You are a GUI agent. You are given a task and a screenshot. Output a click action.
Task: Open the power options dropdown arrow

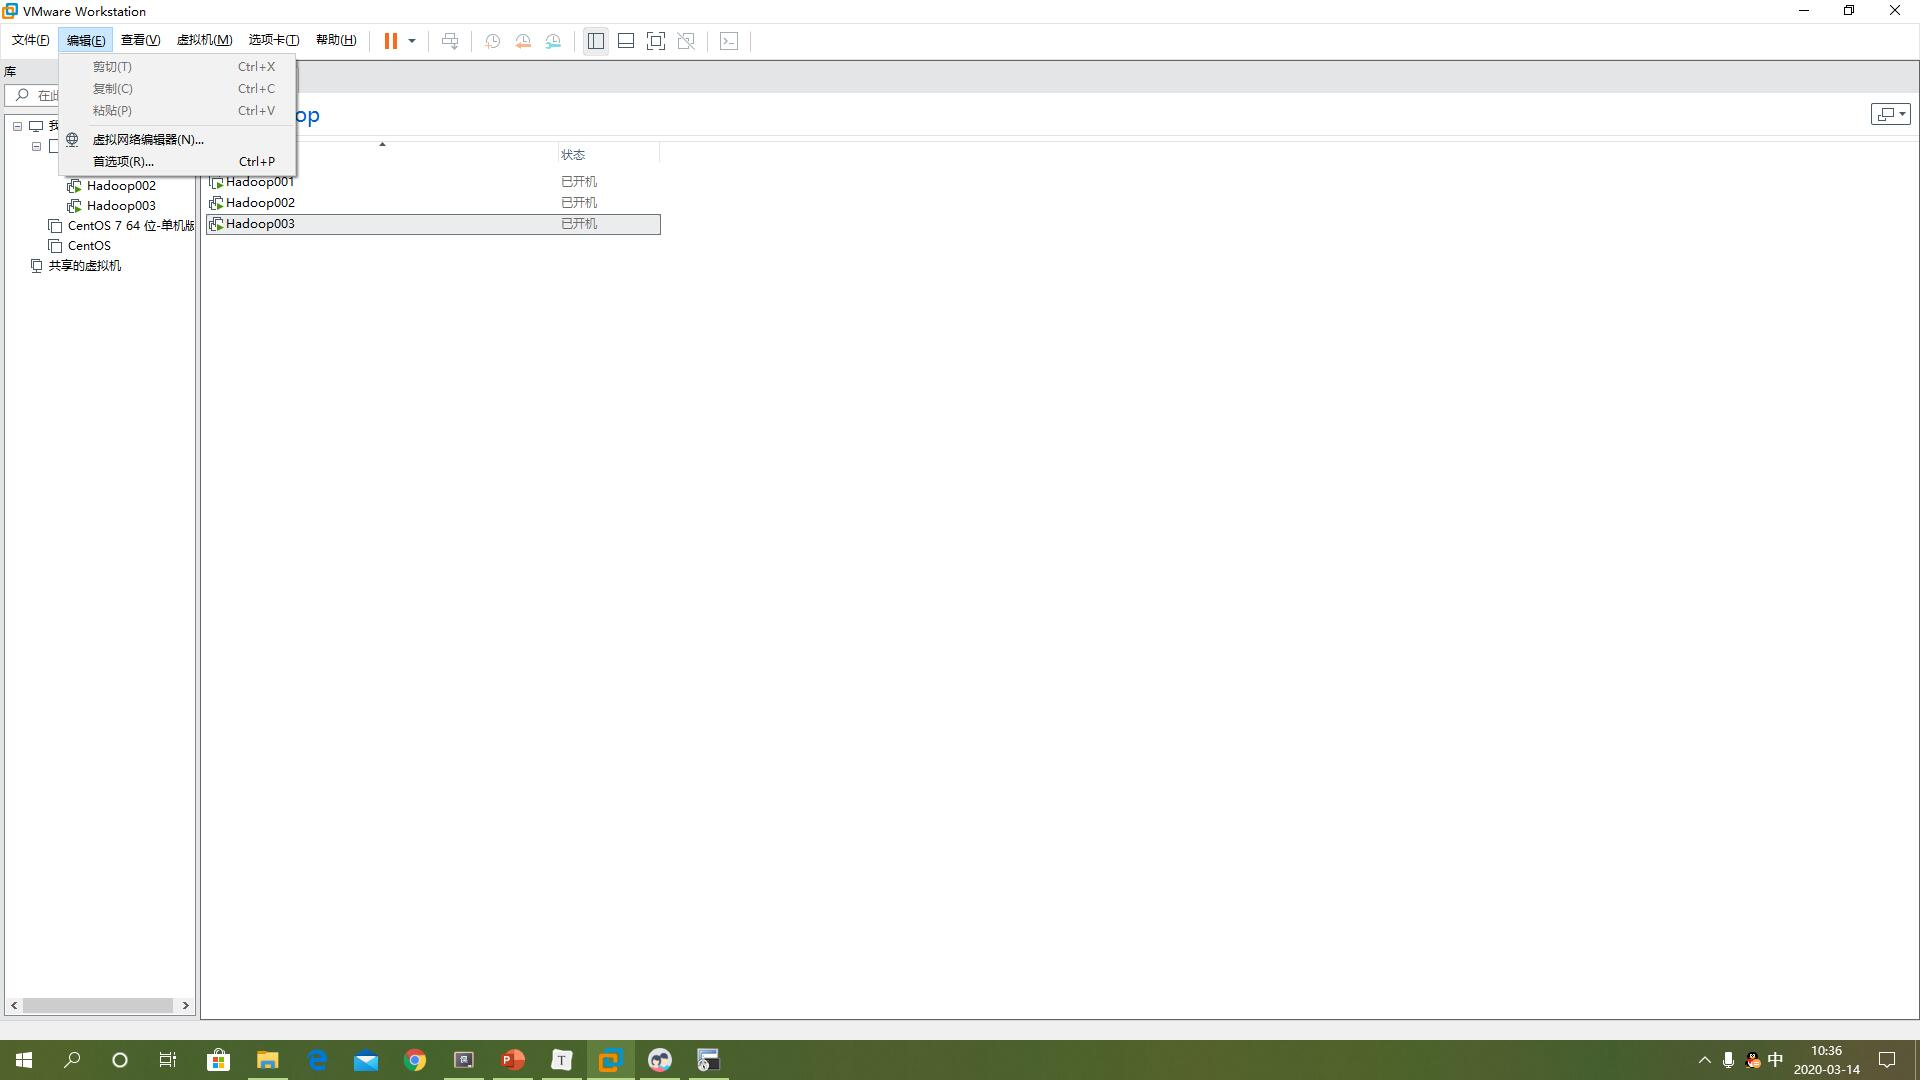coord(411,41)
